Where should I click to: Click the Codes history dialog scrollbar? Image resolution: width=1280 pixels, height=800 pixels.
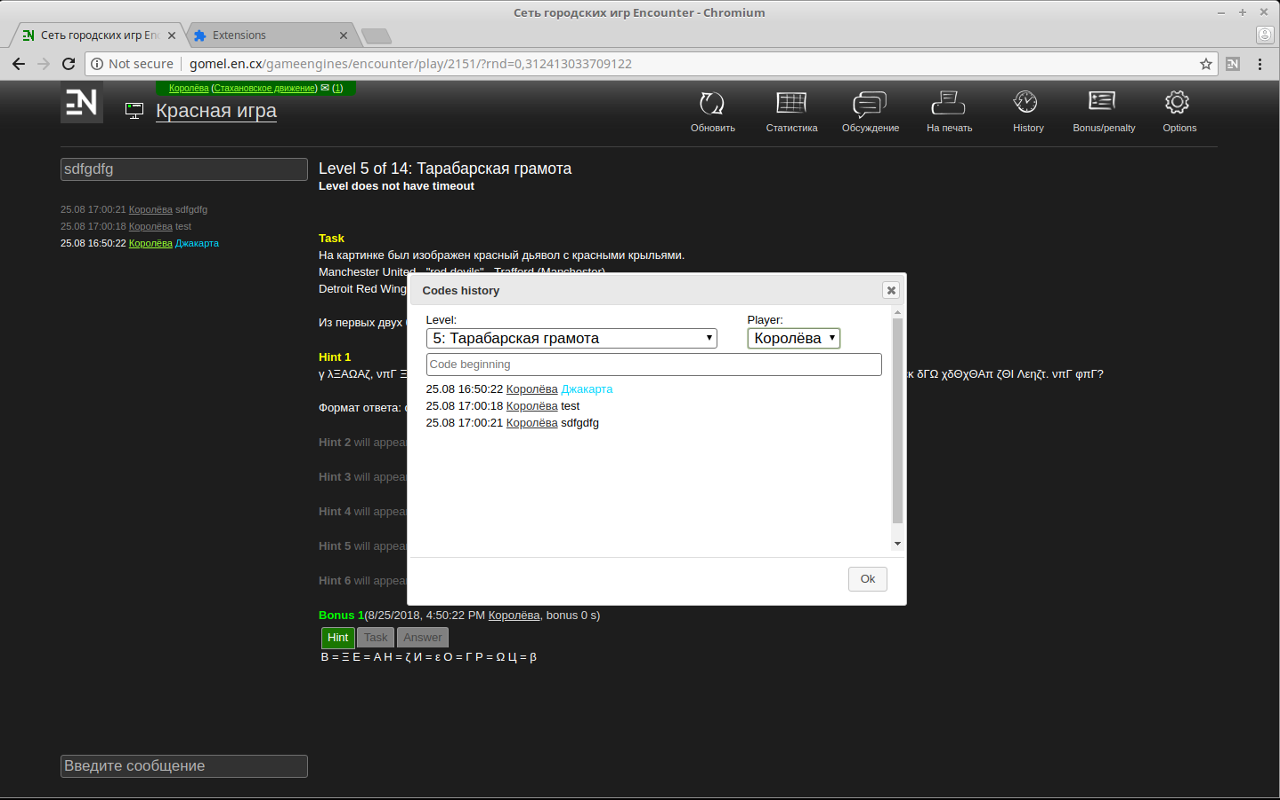click(x=897, y=420)
